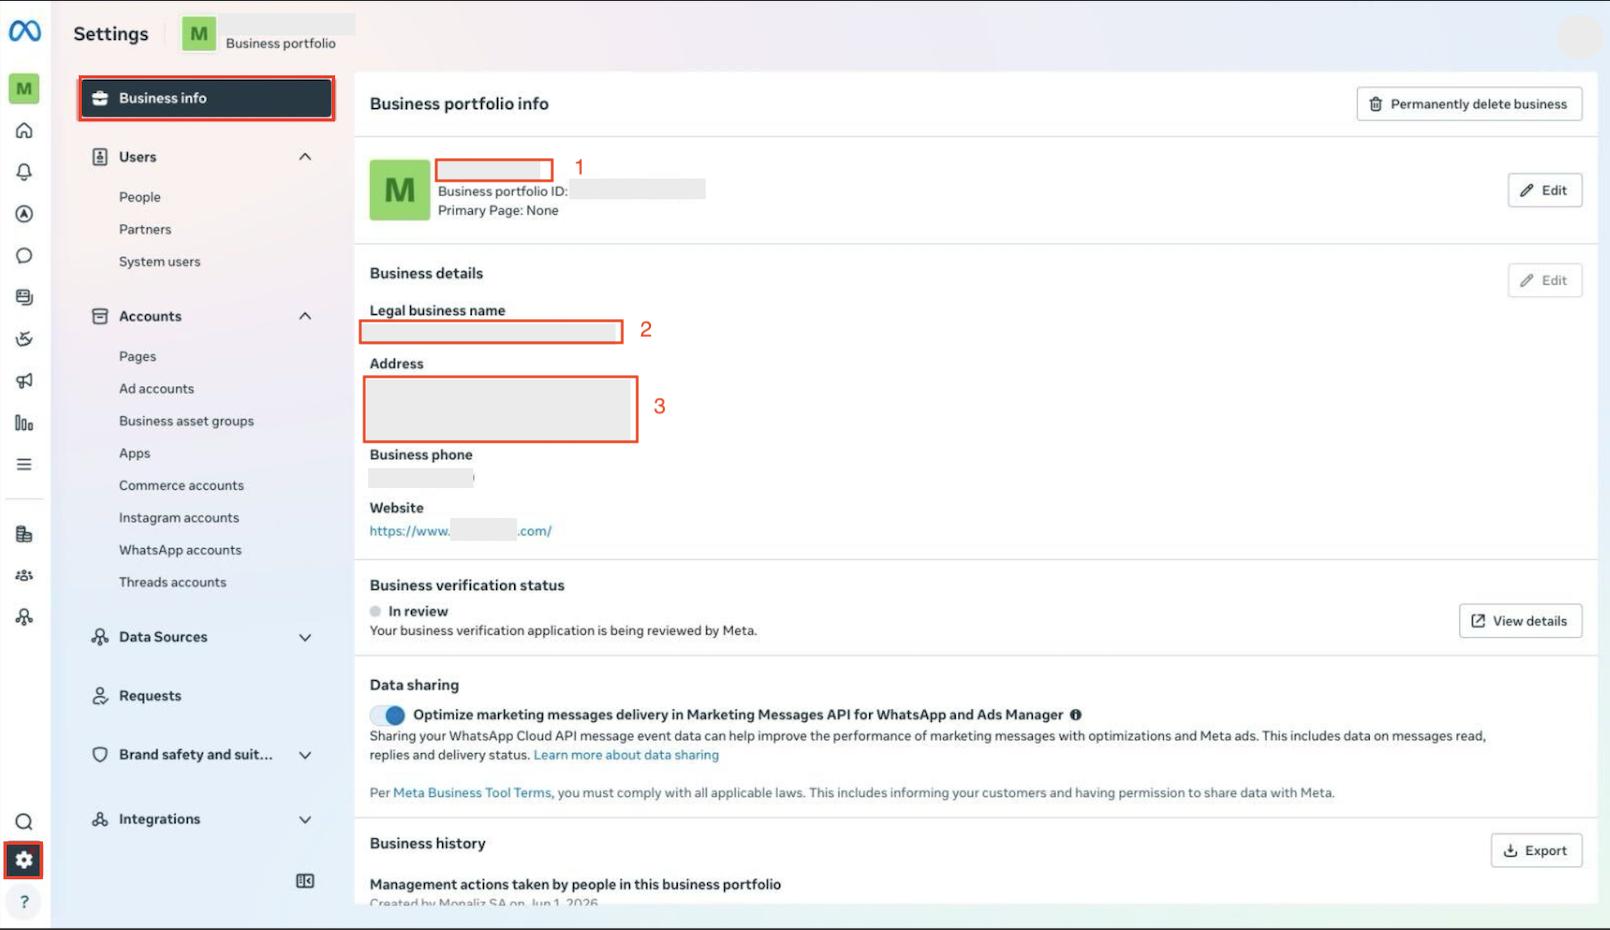Open Learn more about data sharing link
Screen dimensions: 1610x930
[626, 755]
